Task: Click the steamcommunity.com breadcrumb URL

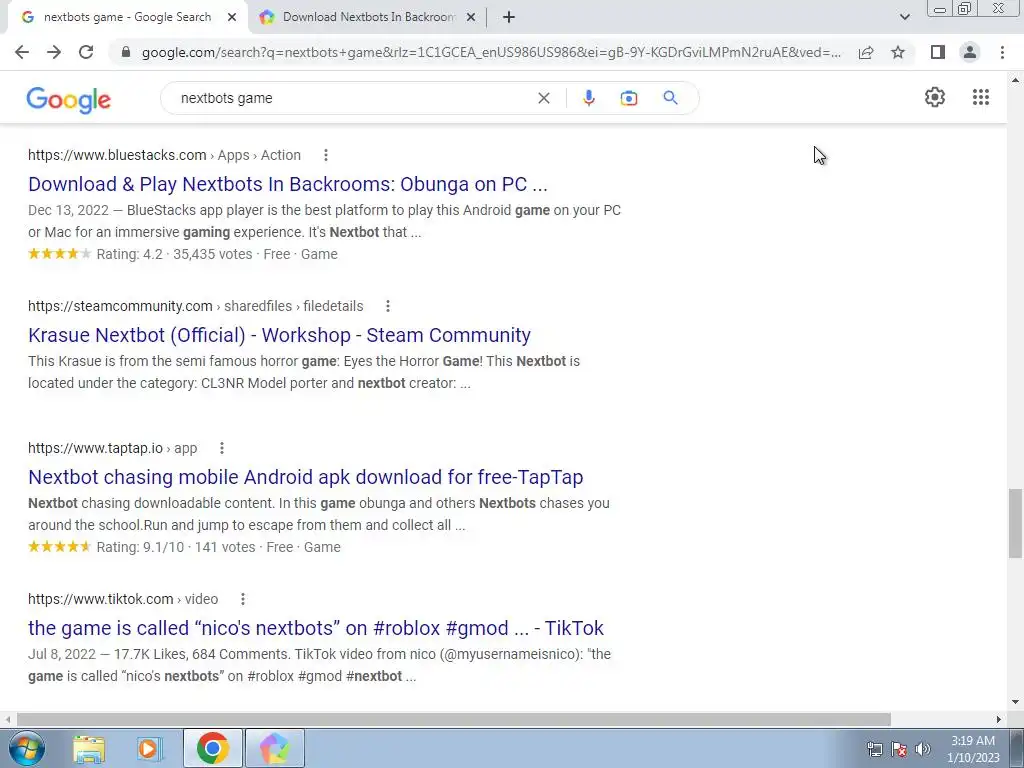Action: (195, 306)
